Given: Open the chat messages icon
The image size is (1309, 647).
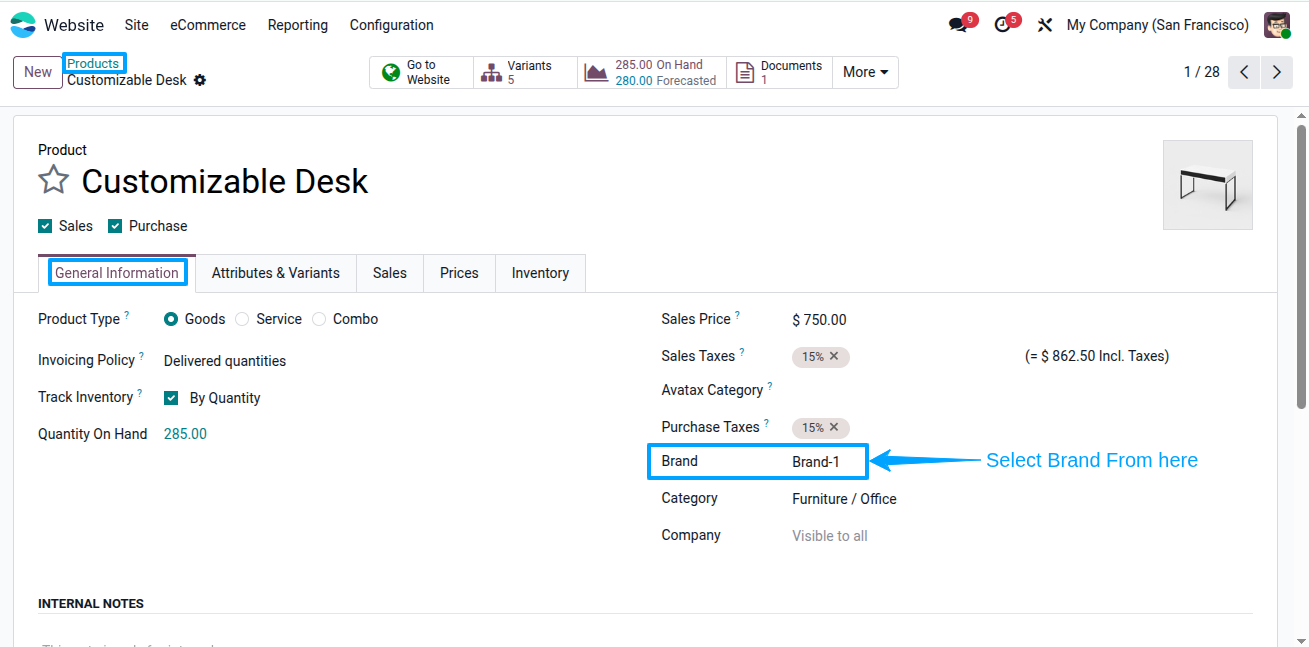Looking at the screenshot, I should (958, 26).
